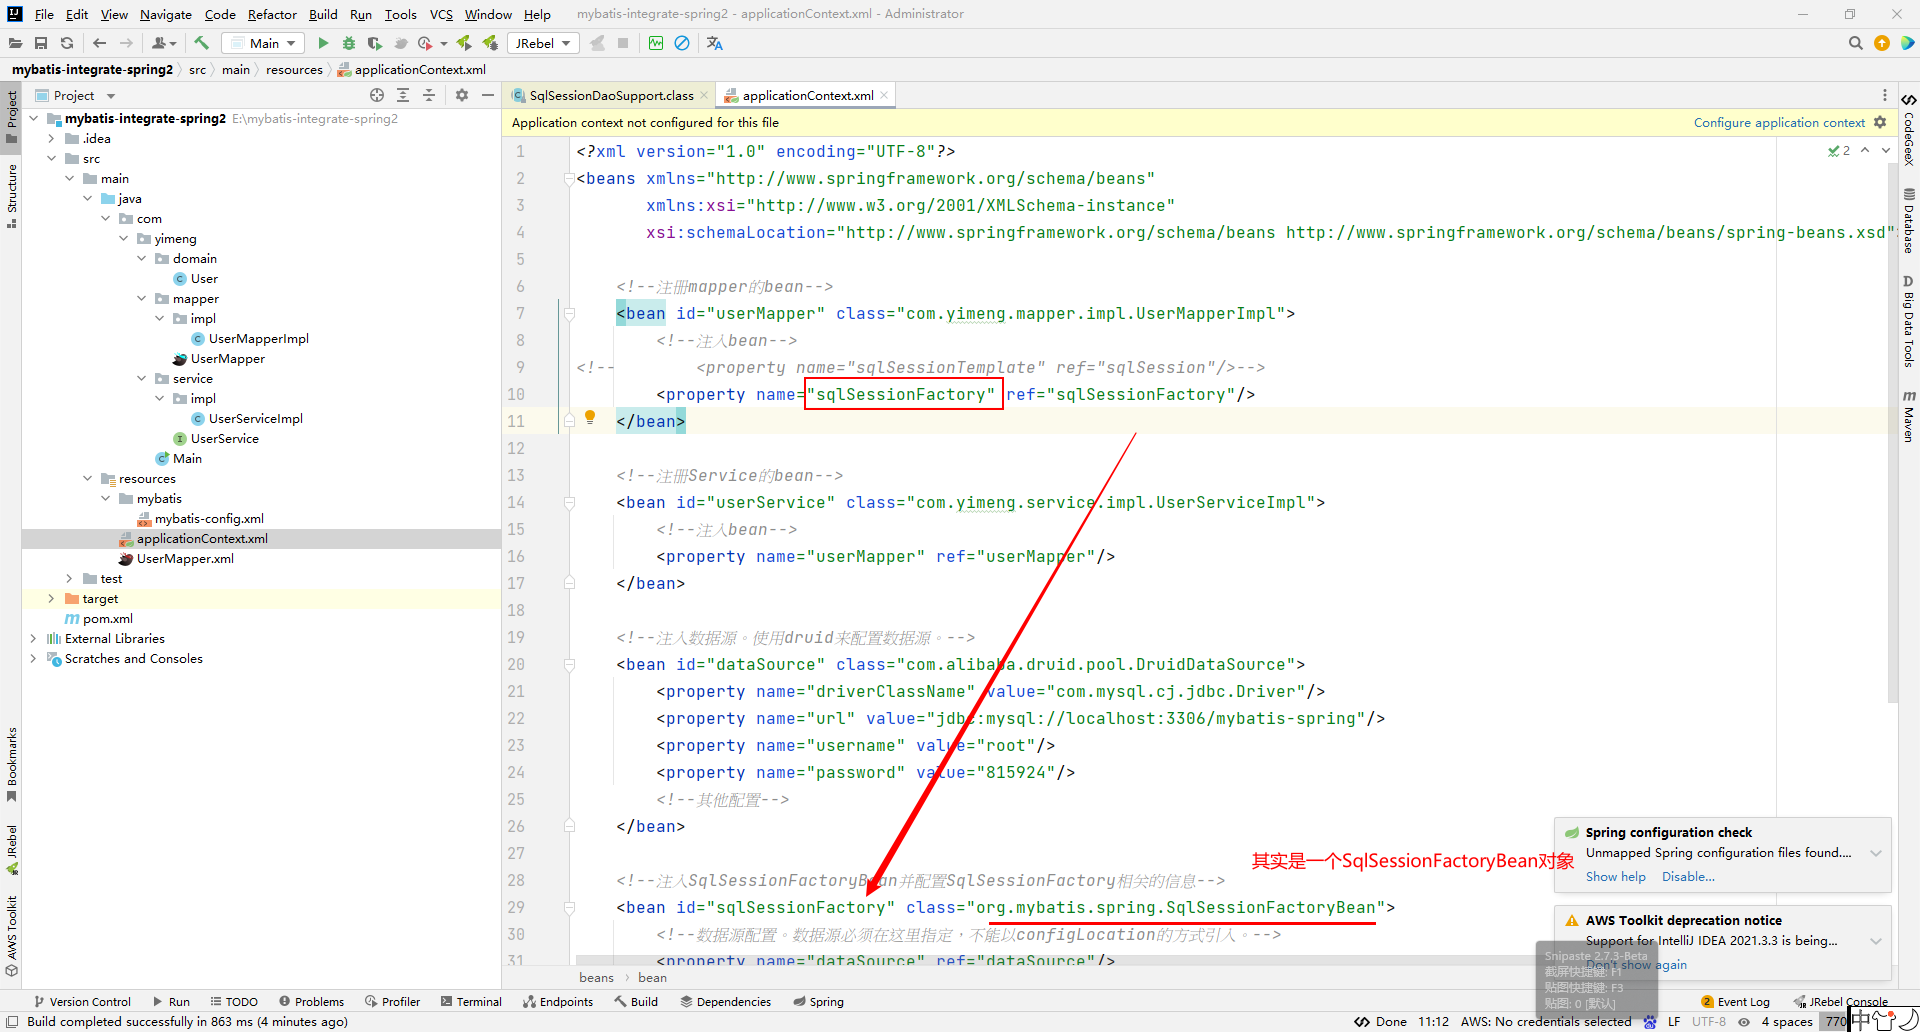Switch to SqlSessionDaoSupport.class tab
This screenshot has width=1920, height=1032.
click(x=611, y=95)
